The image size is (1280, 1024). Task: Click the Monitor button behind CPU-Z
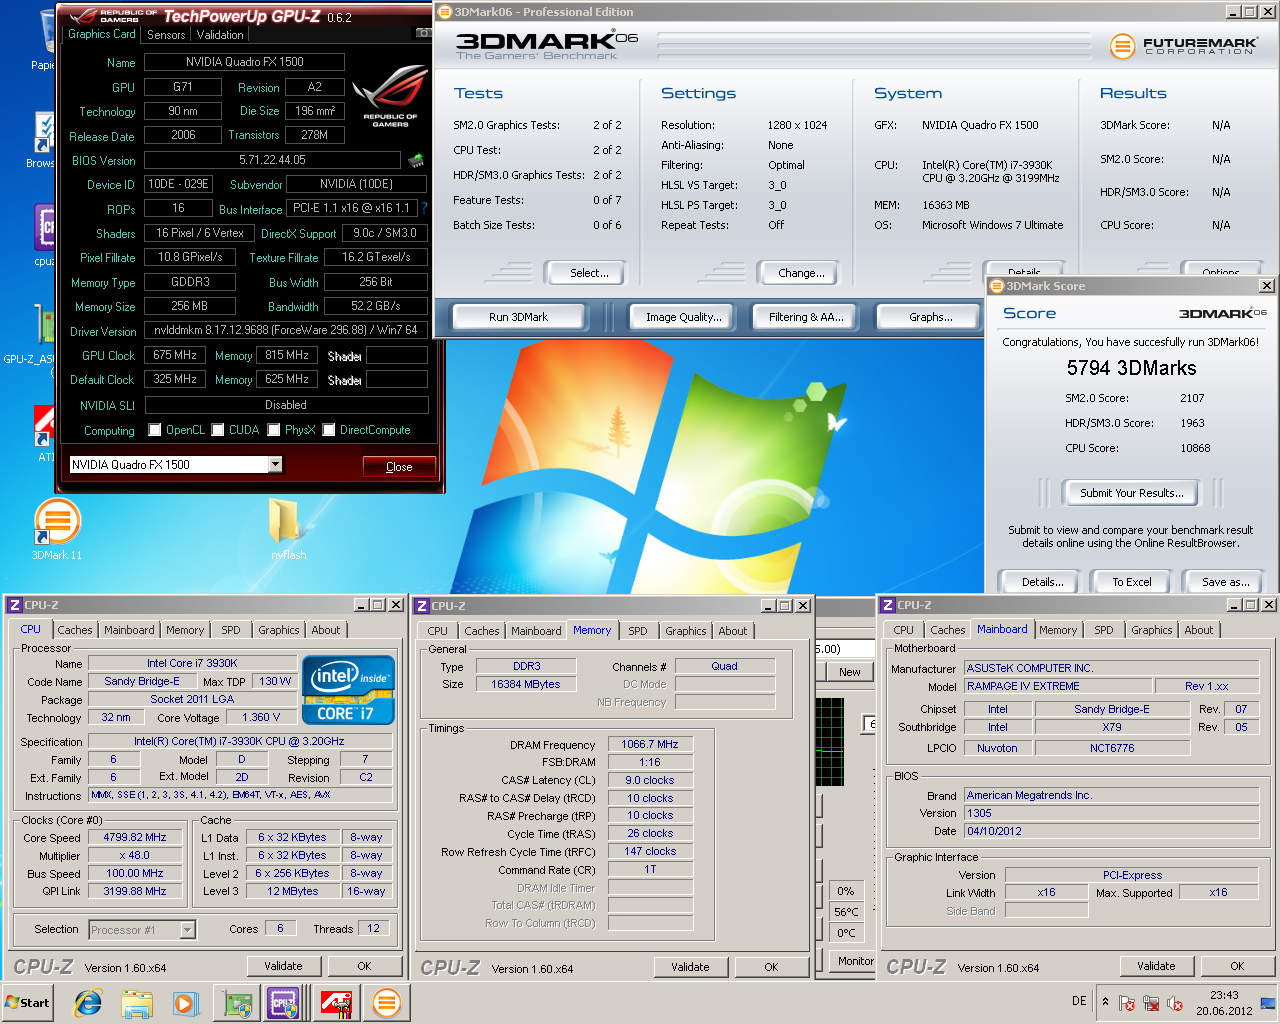click(x=854, y=961)
